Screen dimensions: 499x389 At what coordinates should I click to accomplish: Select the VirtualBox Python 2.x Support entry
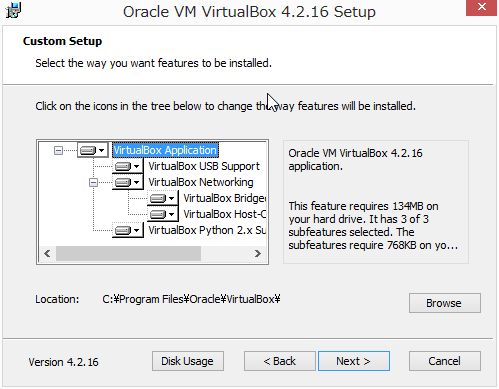click(207, 230)
